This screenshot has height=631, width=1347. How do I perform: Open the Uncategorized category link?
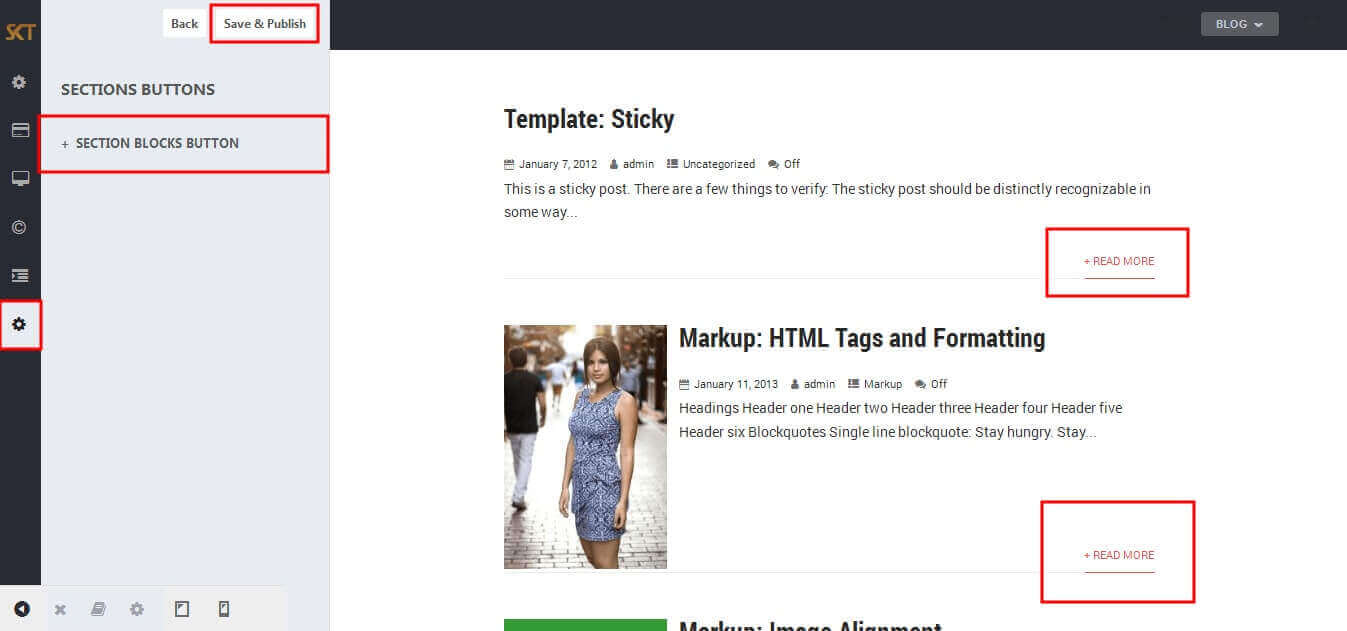[x=719, y=164]
